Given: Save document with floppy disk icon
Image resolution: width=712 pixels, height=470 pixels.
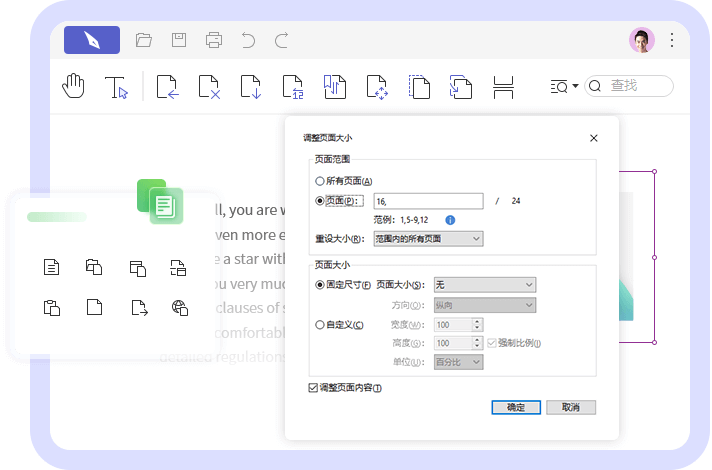Looking at the screenshot, I should pyautogui.click(x=179, y=40).
